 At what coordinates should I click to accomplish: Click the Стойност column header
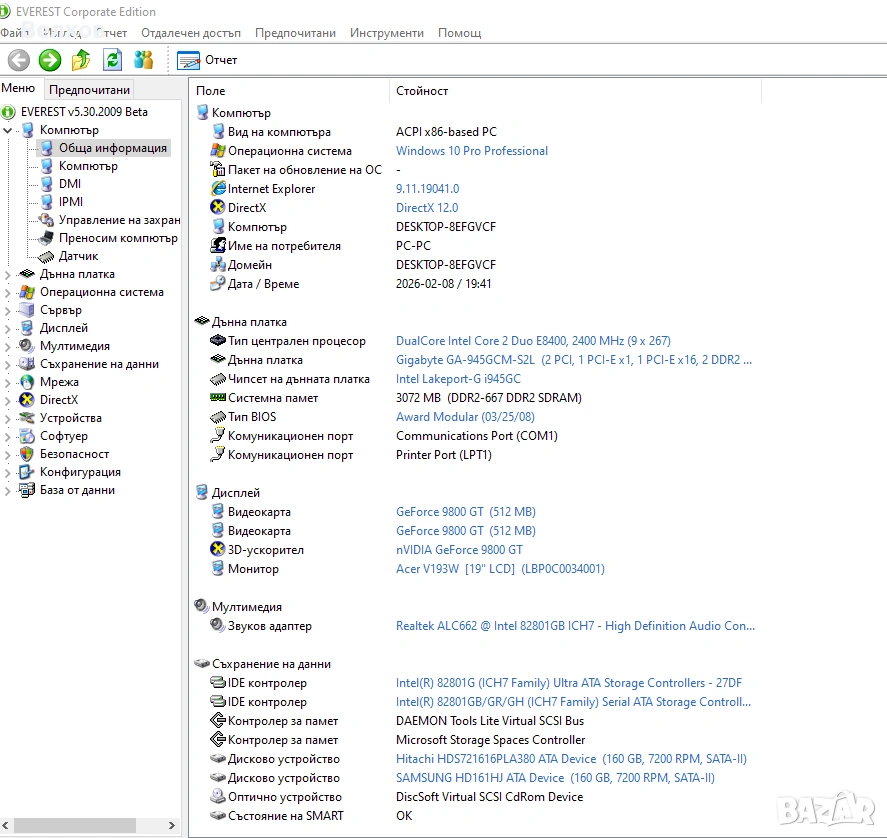point(422,91)
